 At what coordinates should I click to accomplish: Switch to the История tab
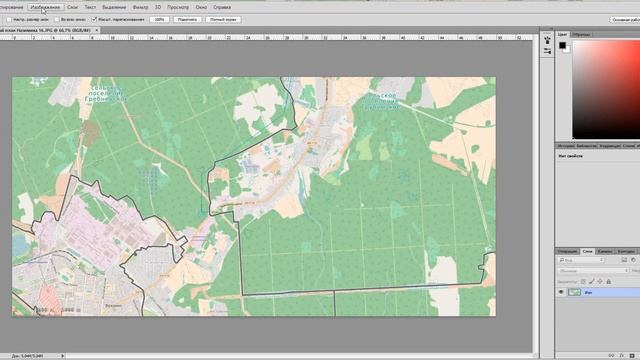566,146
